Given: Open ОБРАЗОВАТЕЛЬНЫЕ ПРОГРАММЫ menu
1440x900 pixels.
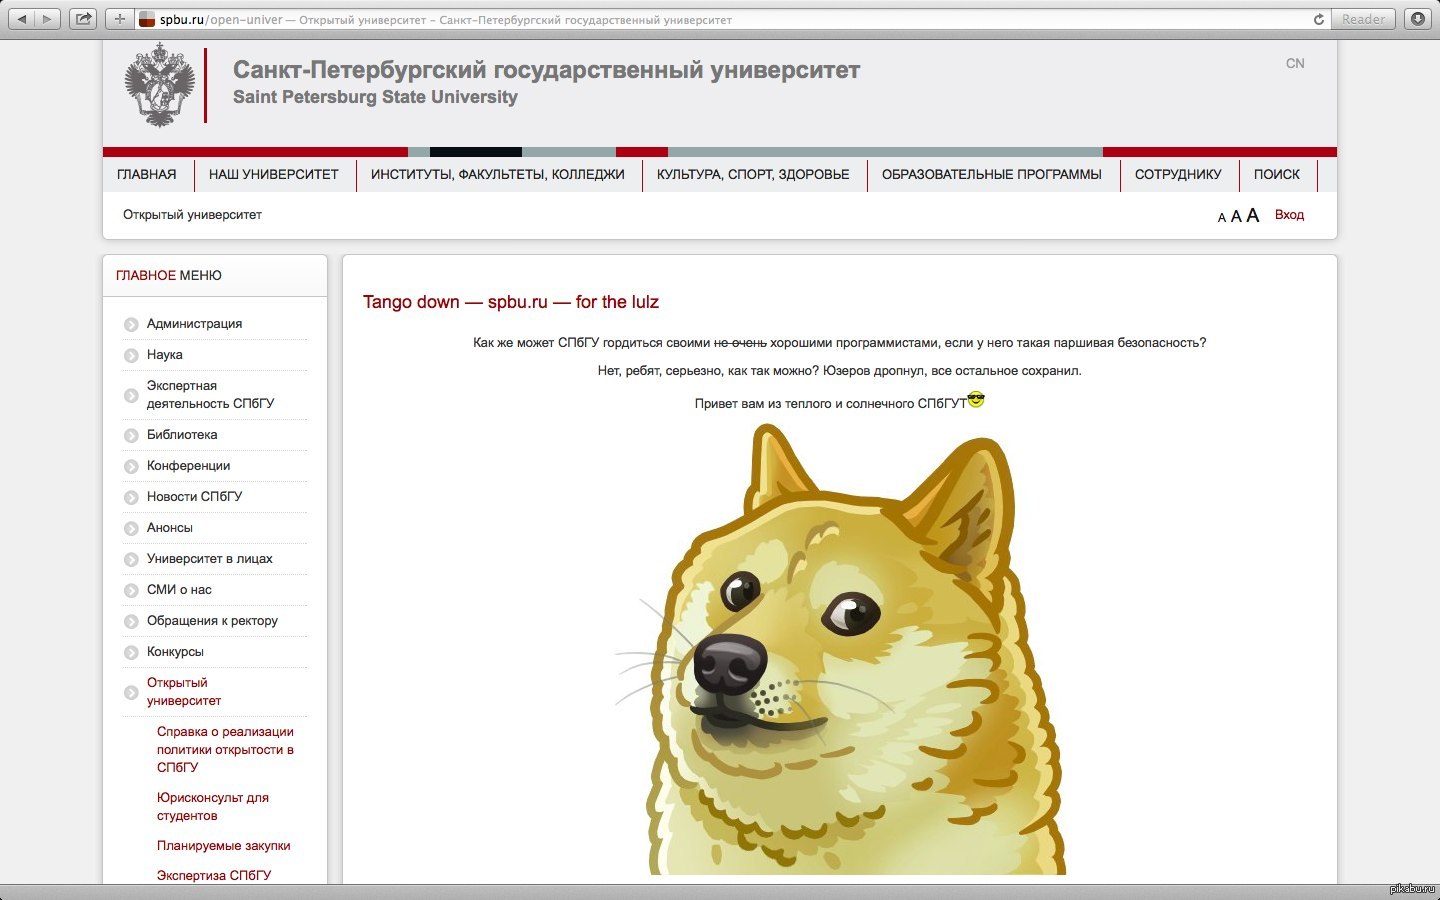Looking at the screenshot, I should pos(992,174).
